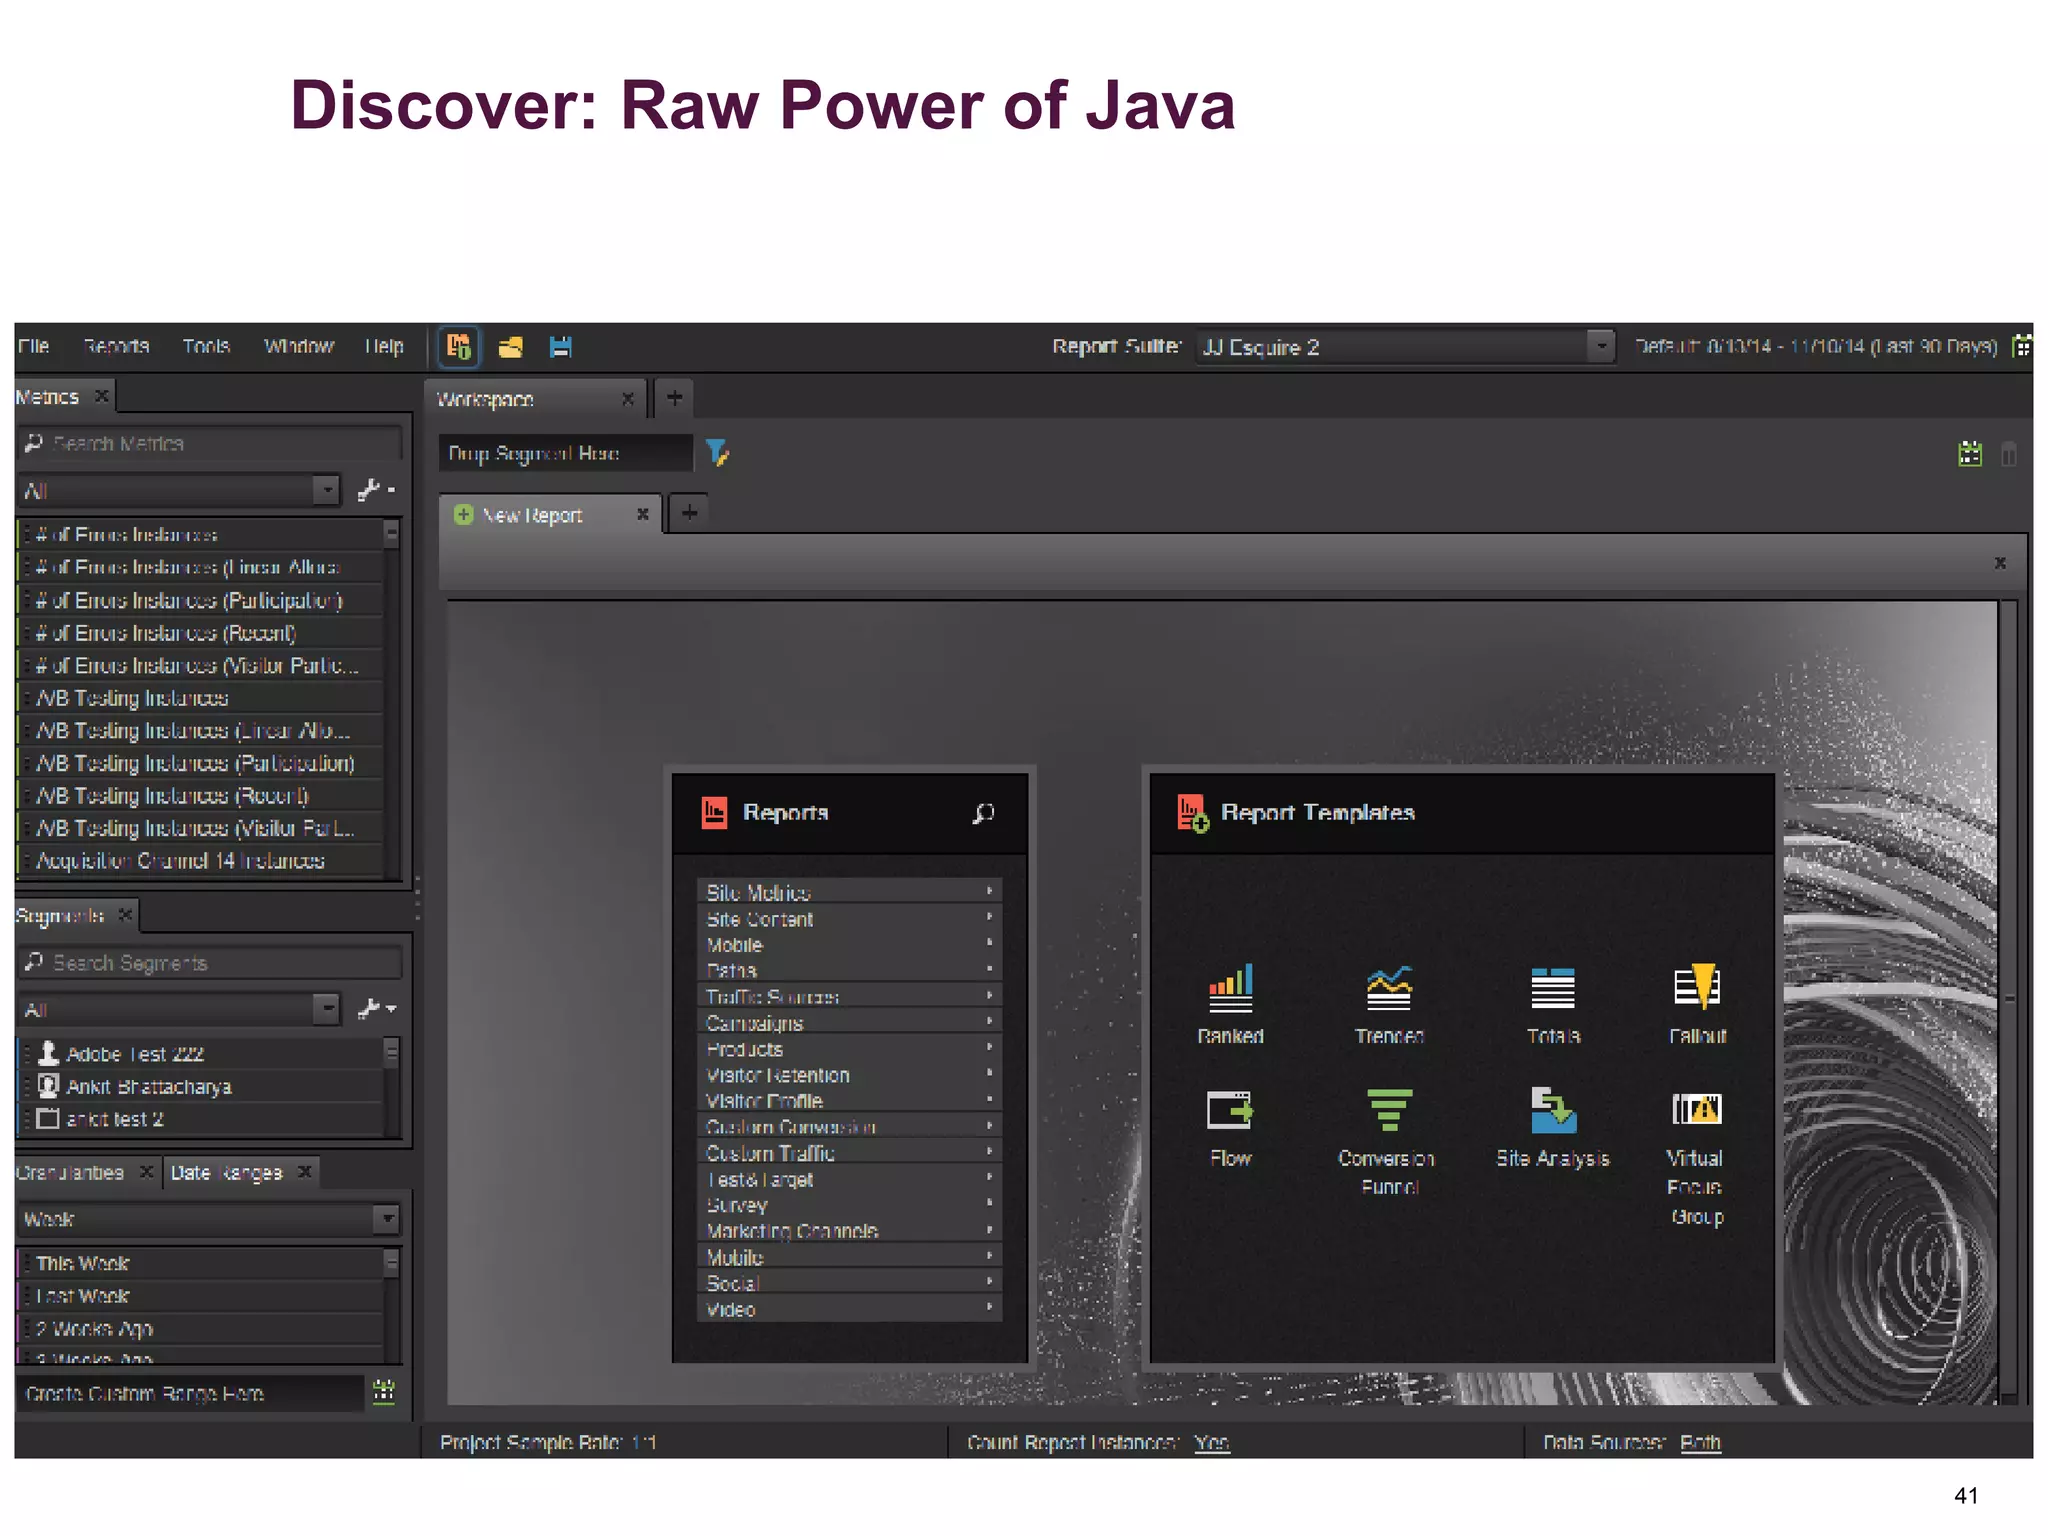Open Segments wrench settings icon
Screen dimensions: 2048x1536
(x=376, y=1008)
